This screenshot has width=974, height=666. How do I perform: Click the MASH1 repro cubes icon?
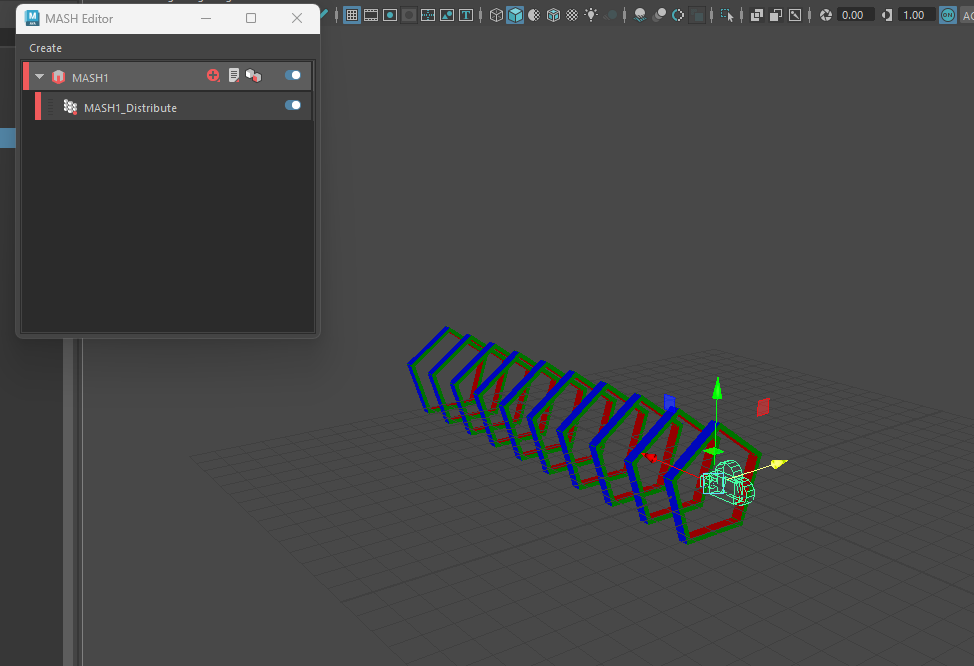click(x=253, y=76)
